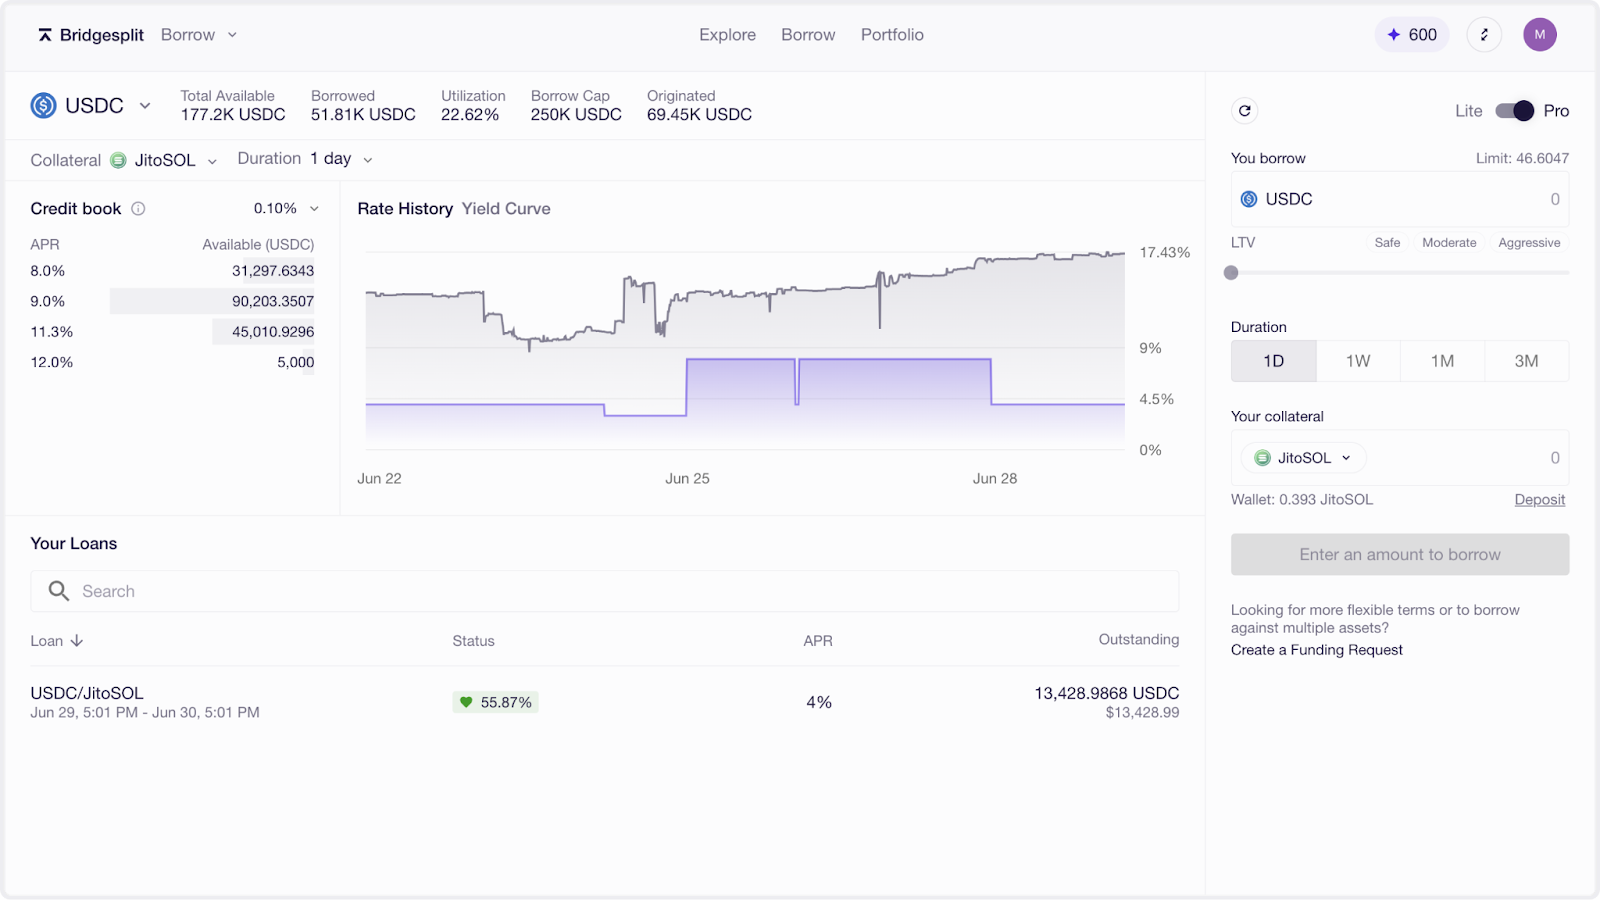Screen dimensions: 1600x900
Task: Click the search magnifier icon in Your Loans
Action: pyautogui.click(x=59, y=591)
